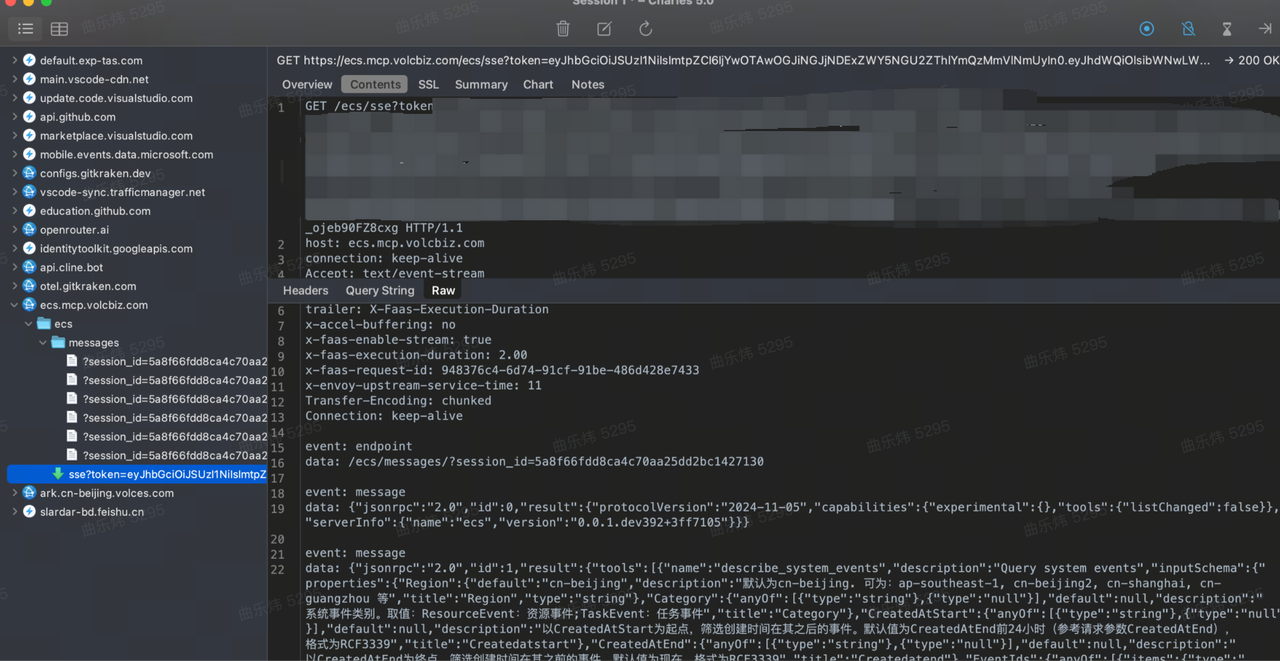Expand the mobile.events.data.microsoft.com node

[x=14, y=155]
